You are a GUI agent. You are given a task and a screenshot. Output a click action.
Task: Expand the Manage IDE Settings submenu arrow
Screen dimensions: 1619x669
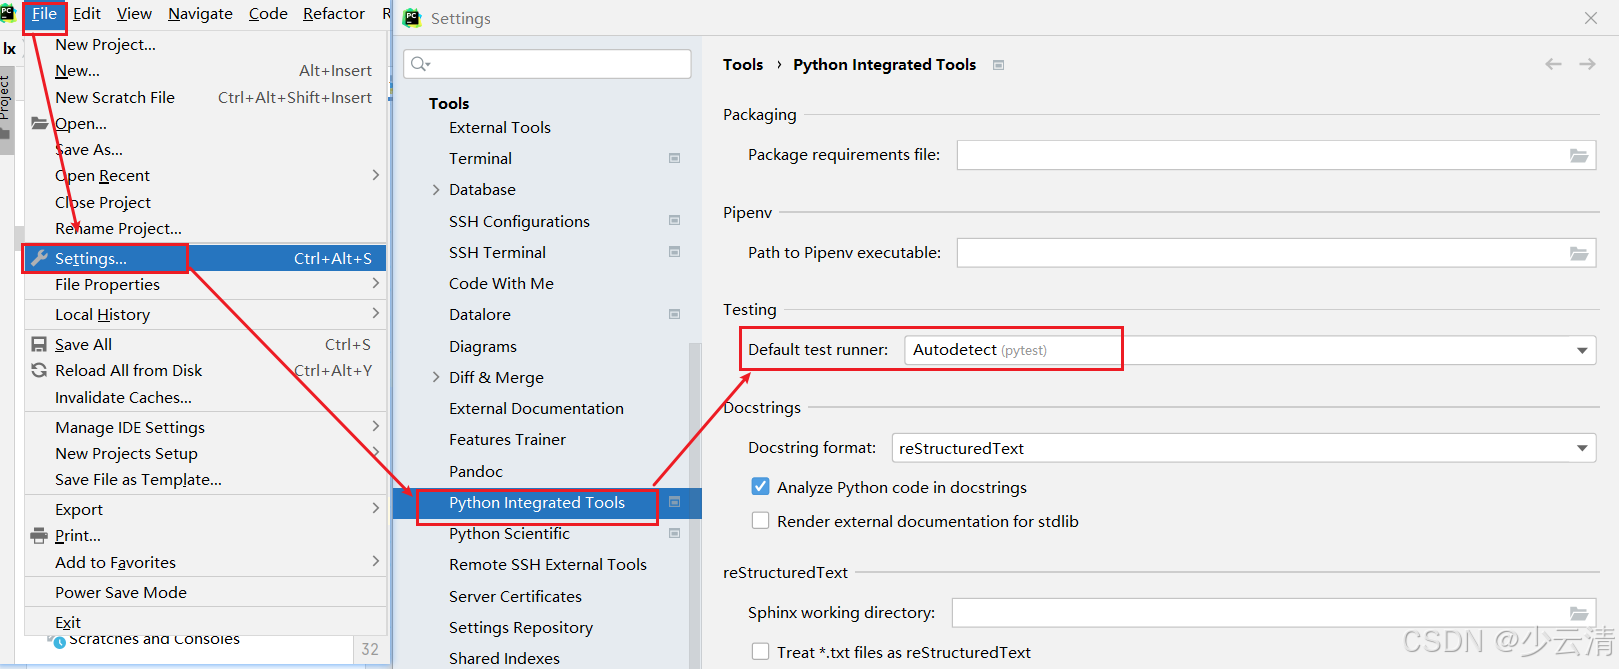point(376,427)
